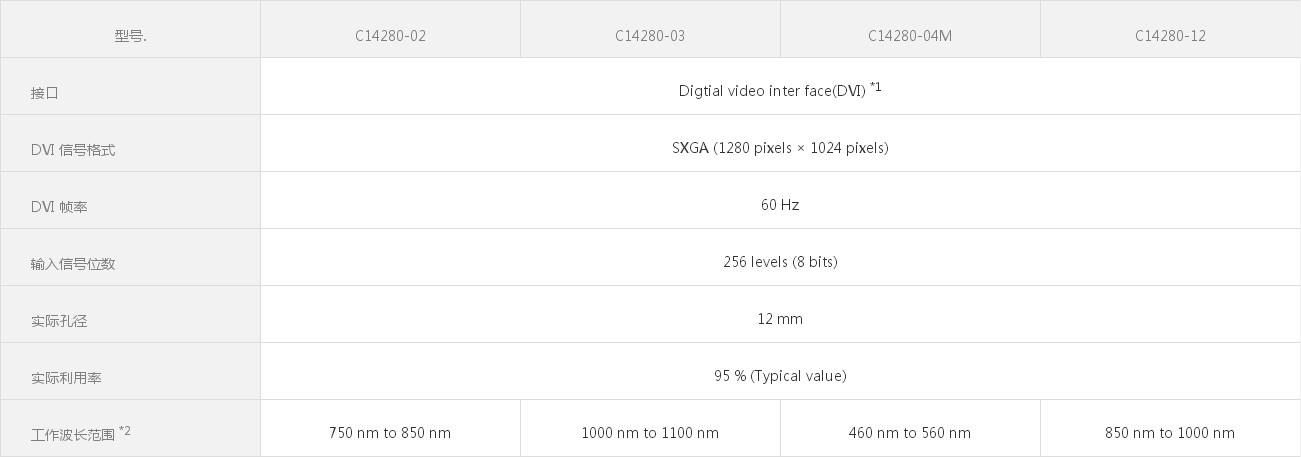Click the 850 nm to 1000 nm cell

tap(1170, 433)
